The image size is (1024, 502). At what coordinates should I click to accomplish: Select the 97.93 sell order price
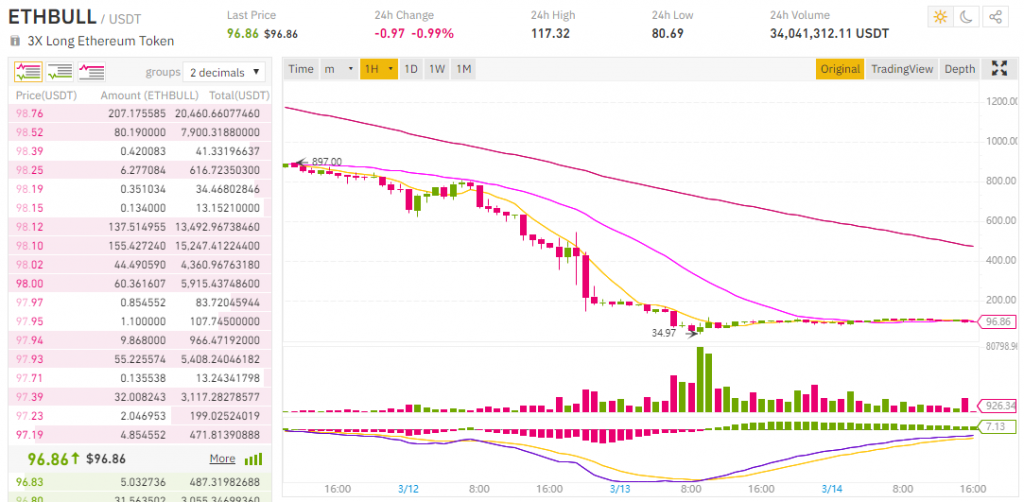point(28,360)
